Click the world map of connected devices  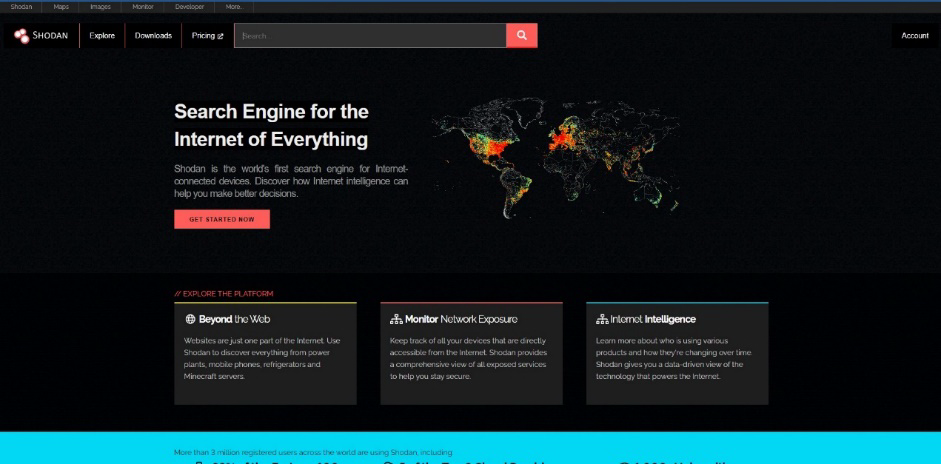coord(556,158)
